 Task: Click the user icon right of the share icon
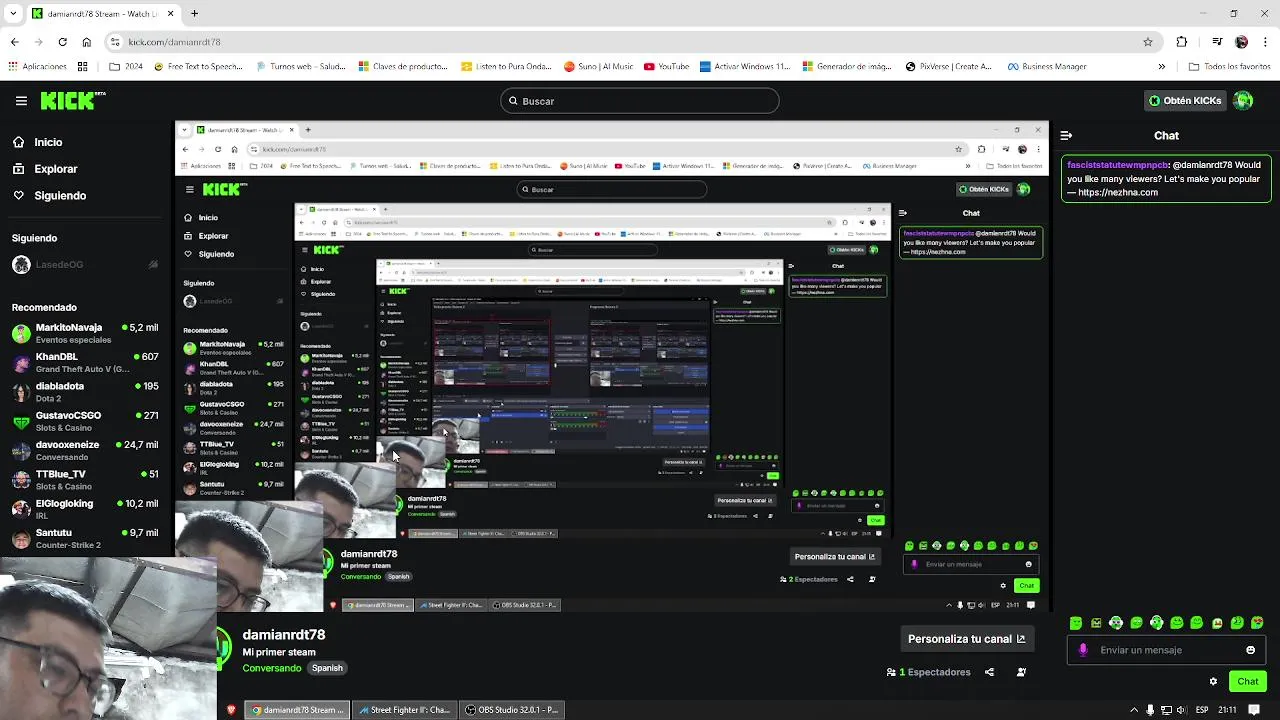pos(1021,672)
